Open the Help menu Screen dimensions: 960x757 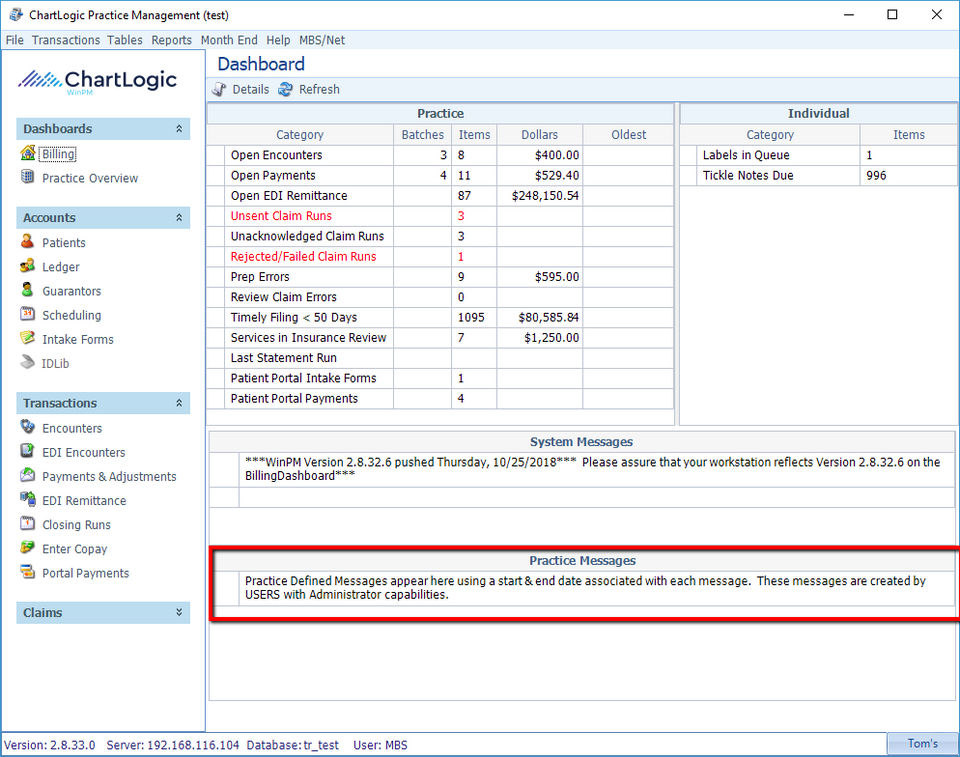[278, 40]
